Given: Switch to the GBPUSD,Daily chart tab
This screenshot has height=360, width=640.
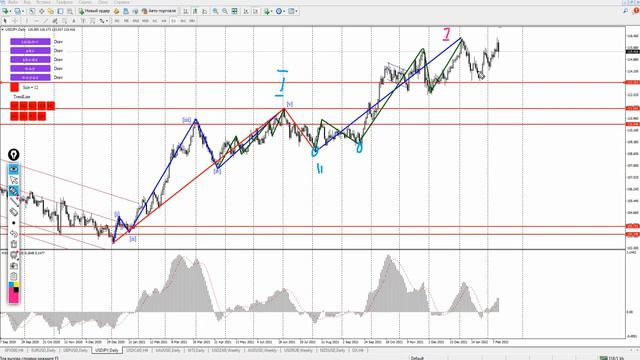Looking at the screenshot, I should click(75, 351).
